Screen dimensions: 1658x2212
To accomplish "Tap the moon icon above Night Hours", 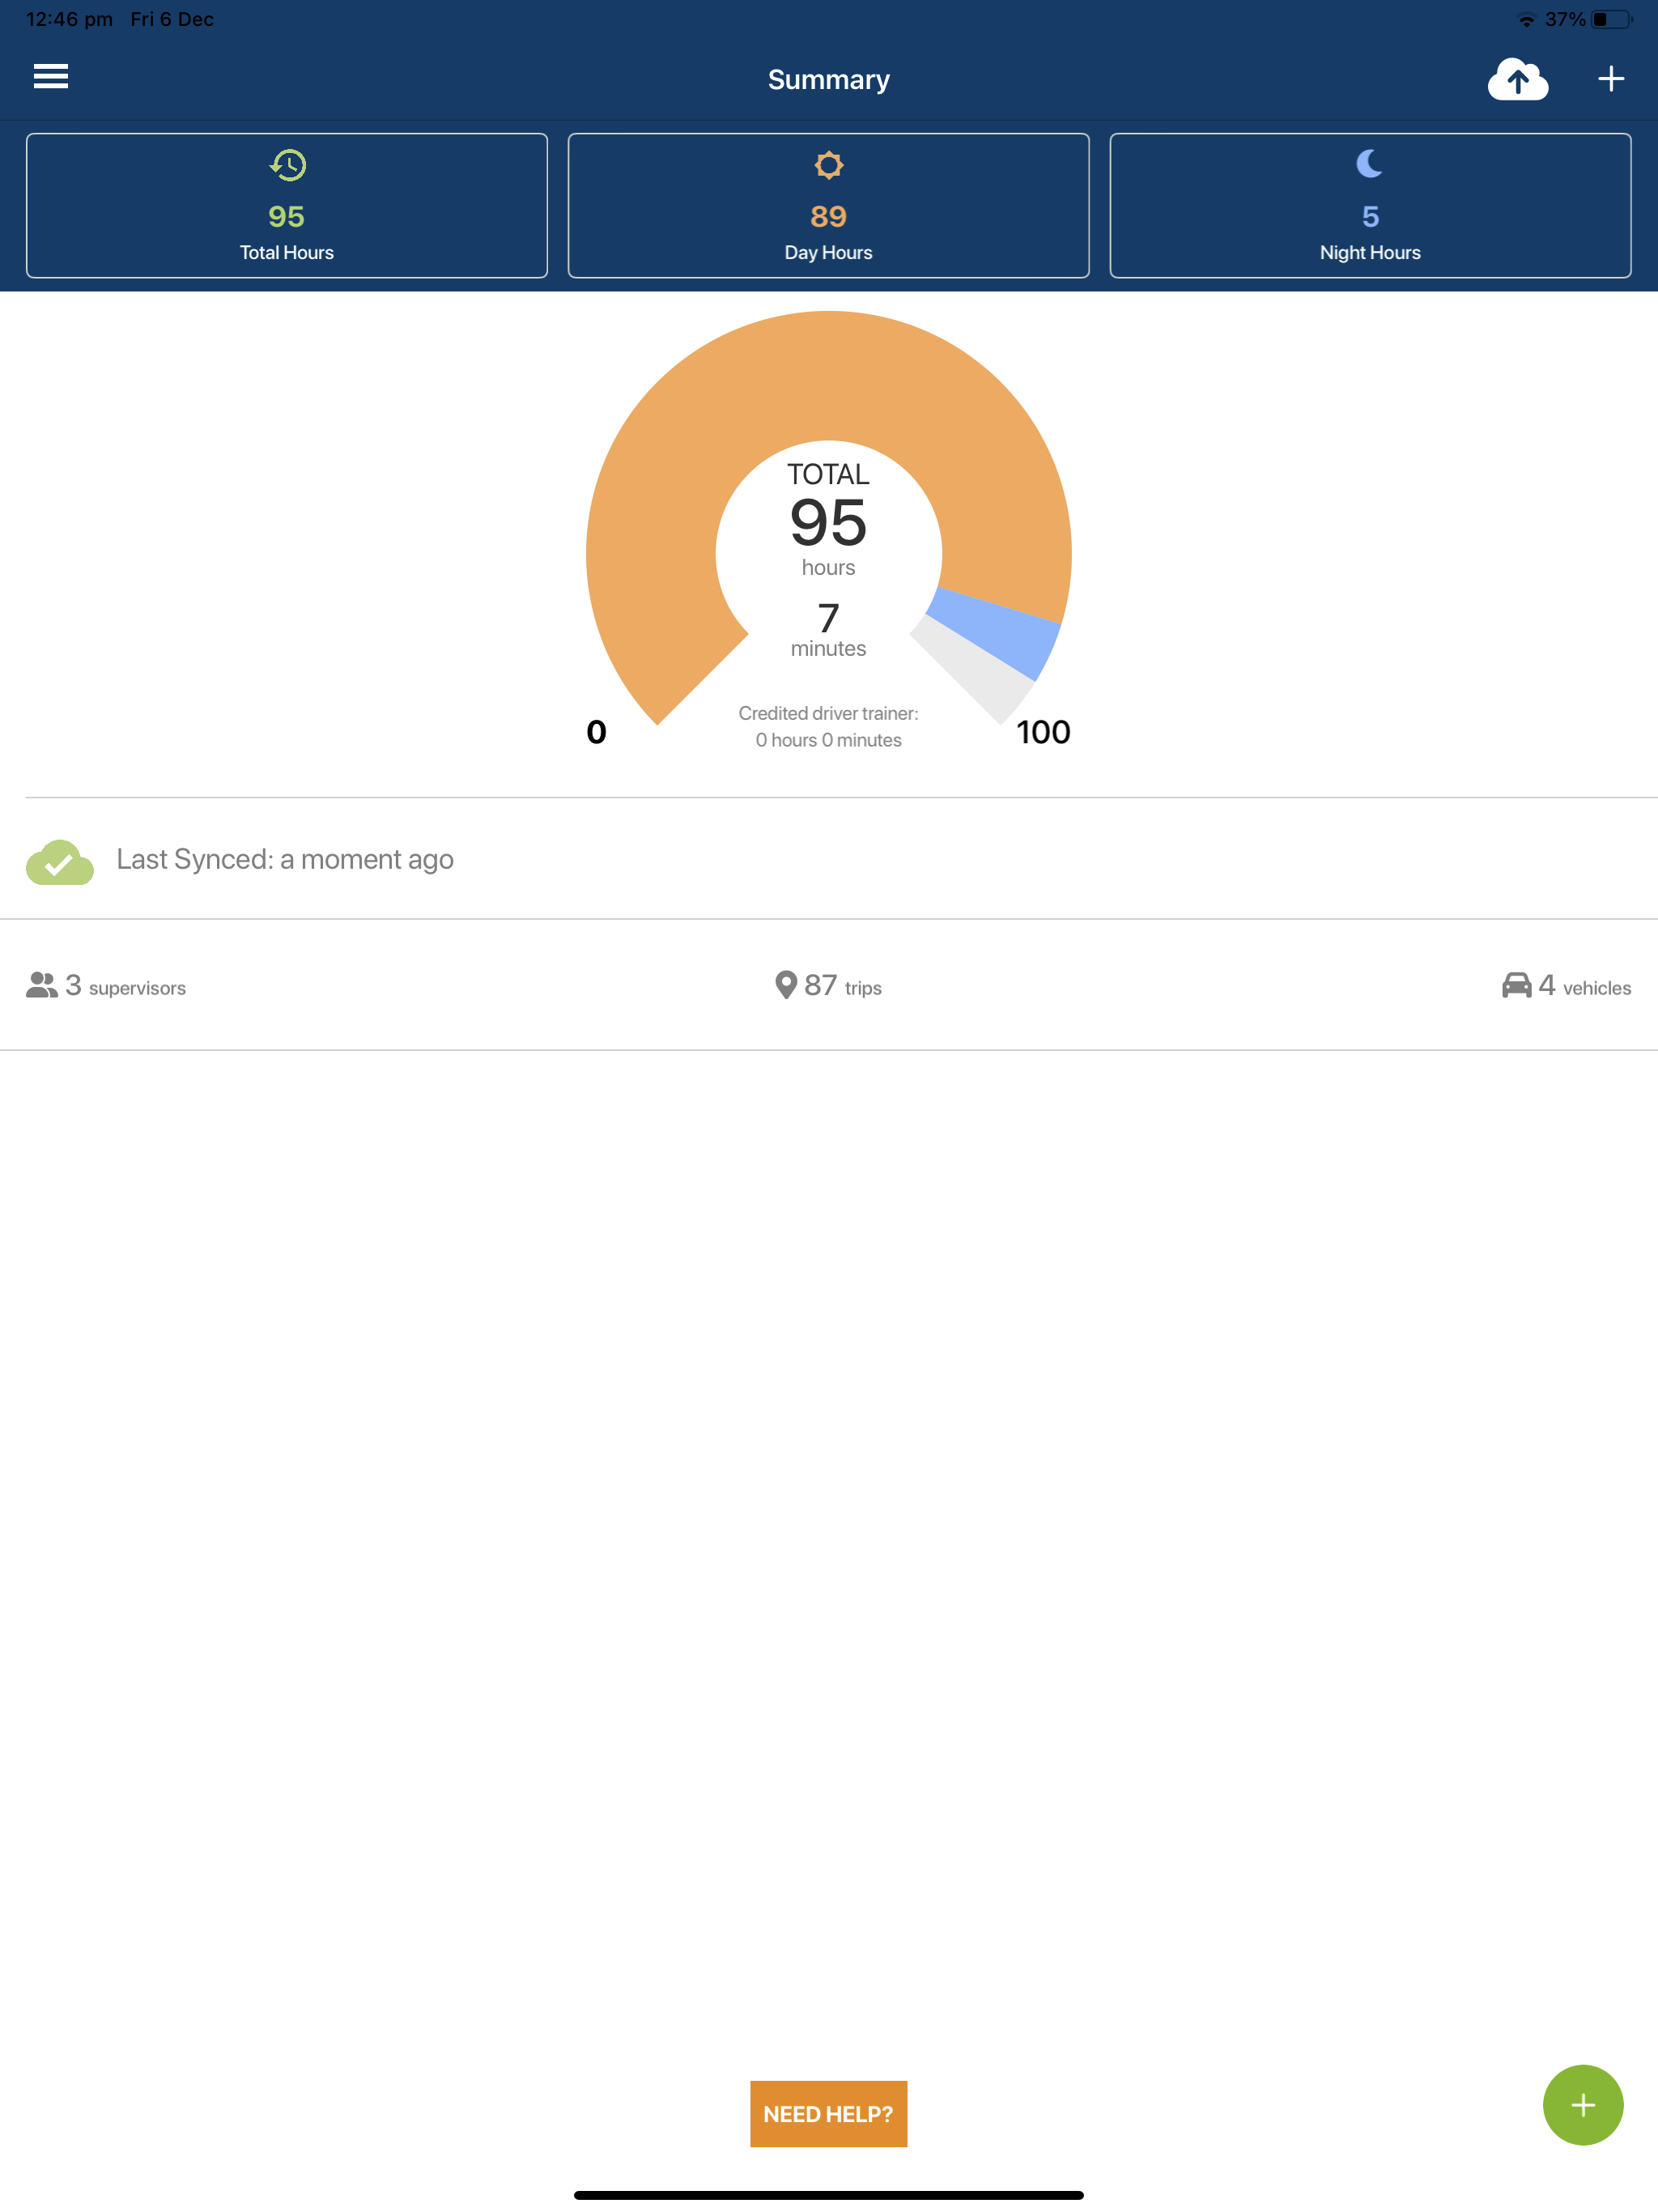I will [1369, 163].
